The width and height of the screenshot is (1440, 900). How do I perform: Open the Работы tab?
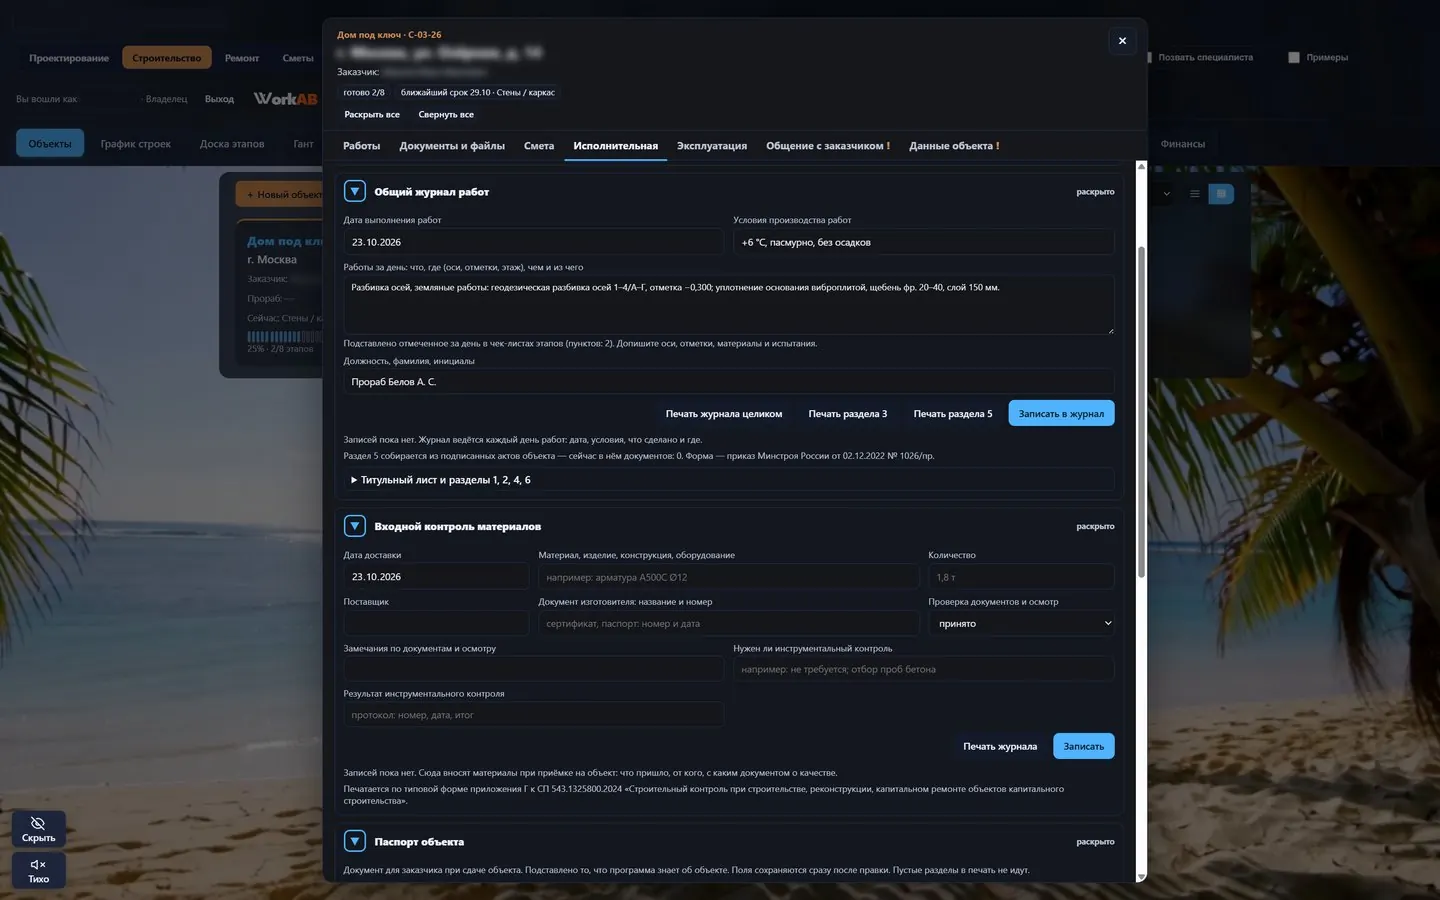361,146
